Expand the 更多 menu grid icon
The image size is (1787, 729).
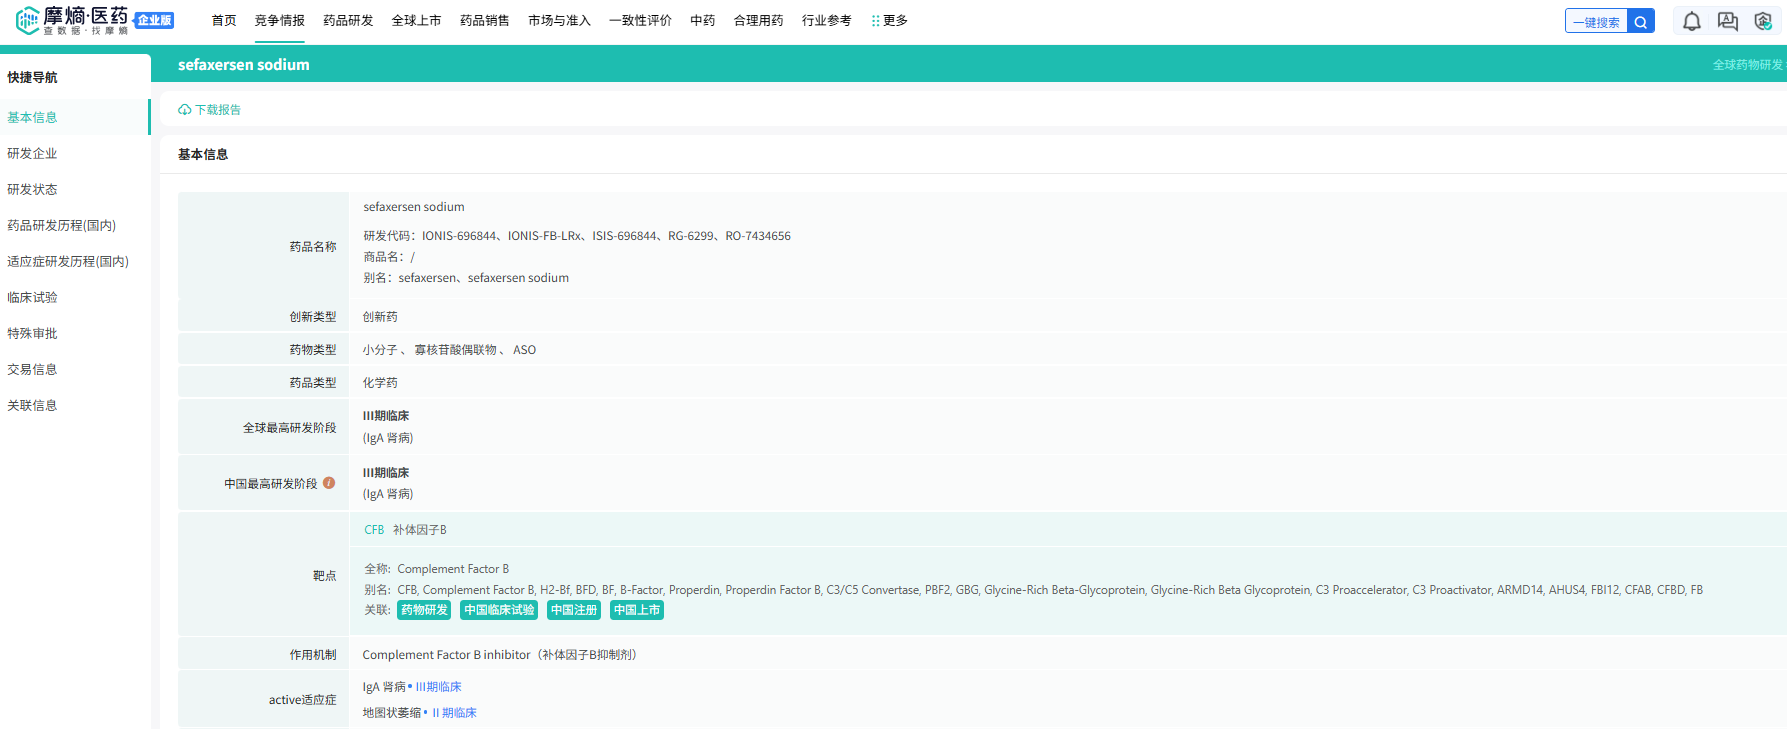pos(876,21)
